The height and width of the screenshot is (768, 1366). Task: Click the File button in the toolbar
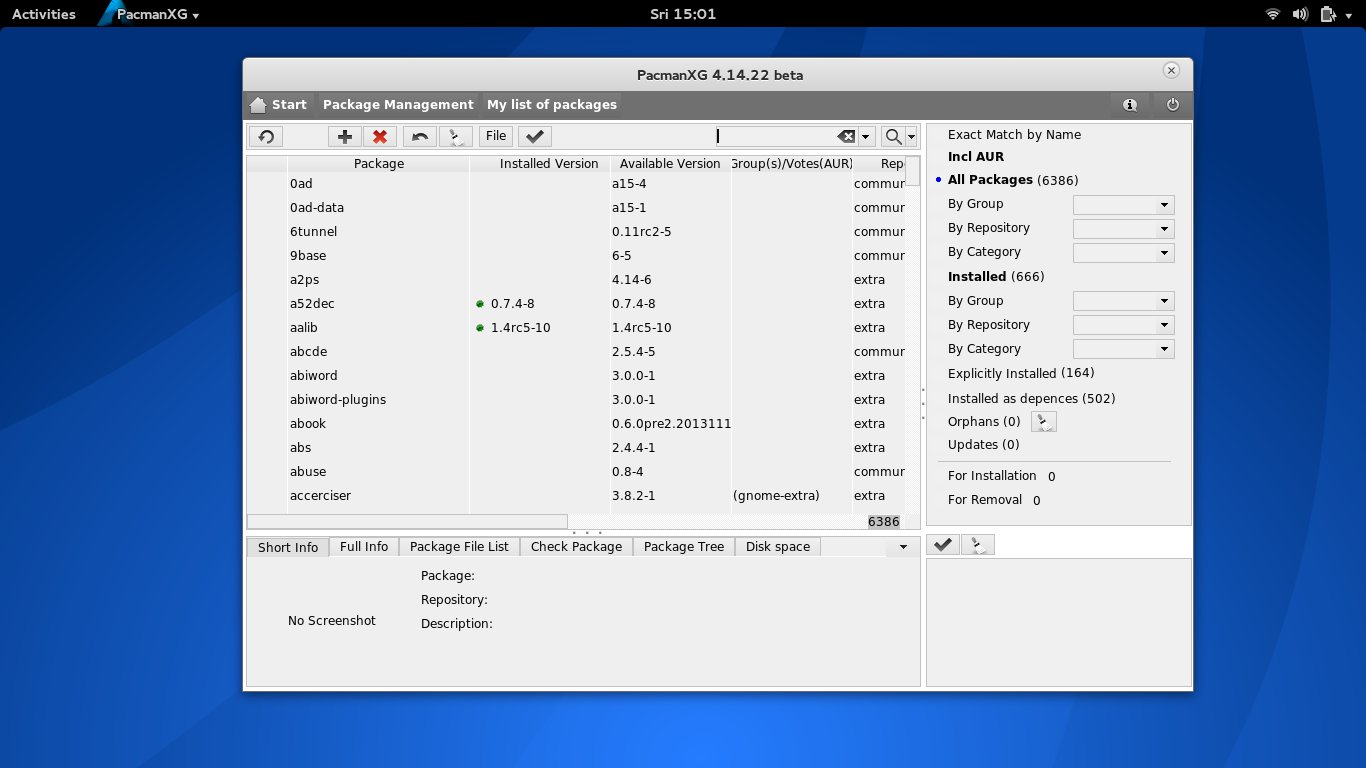click(496, 137)
